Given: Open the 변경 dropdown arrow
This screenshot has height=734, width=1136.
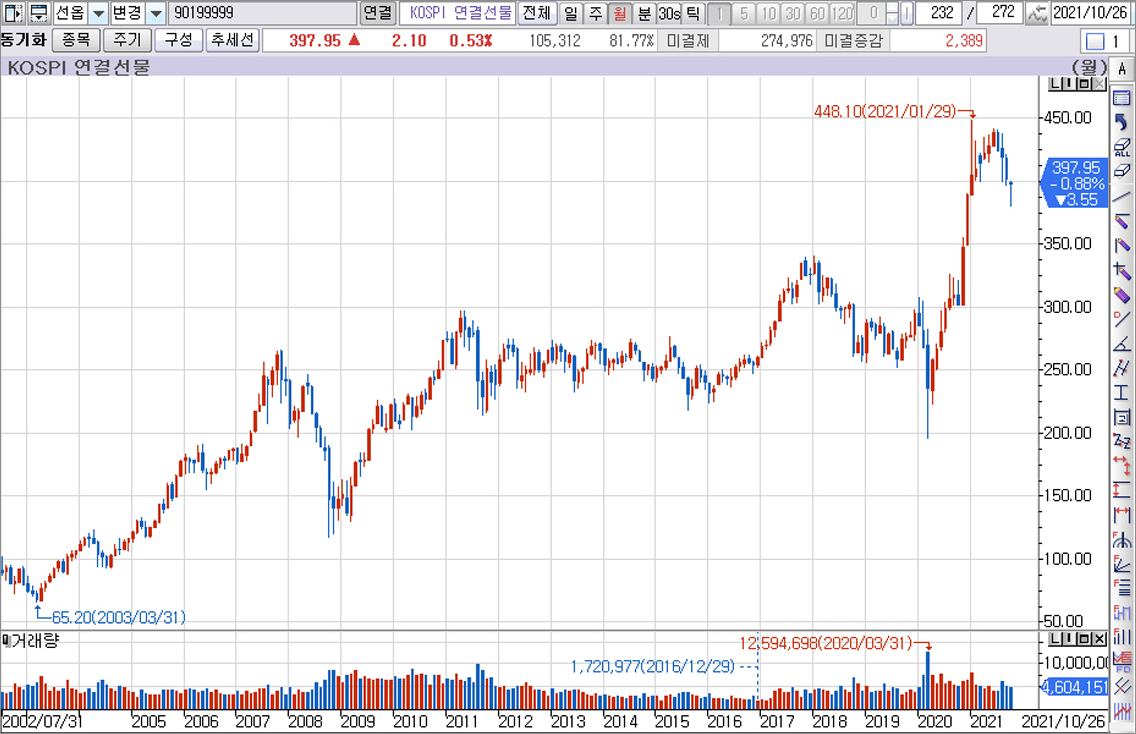Looking at the screenshot, I should click(x=156, y=12).
